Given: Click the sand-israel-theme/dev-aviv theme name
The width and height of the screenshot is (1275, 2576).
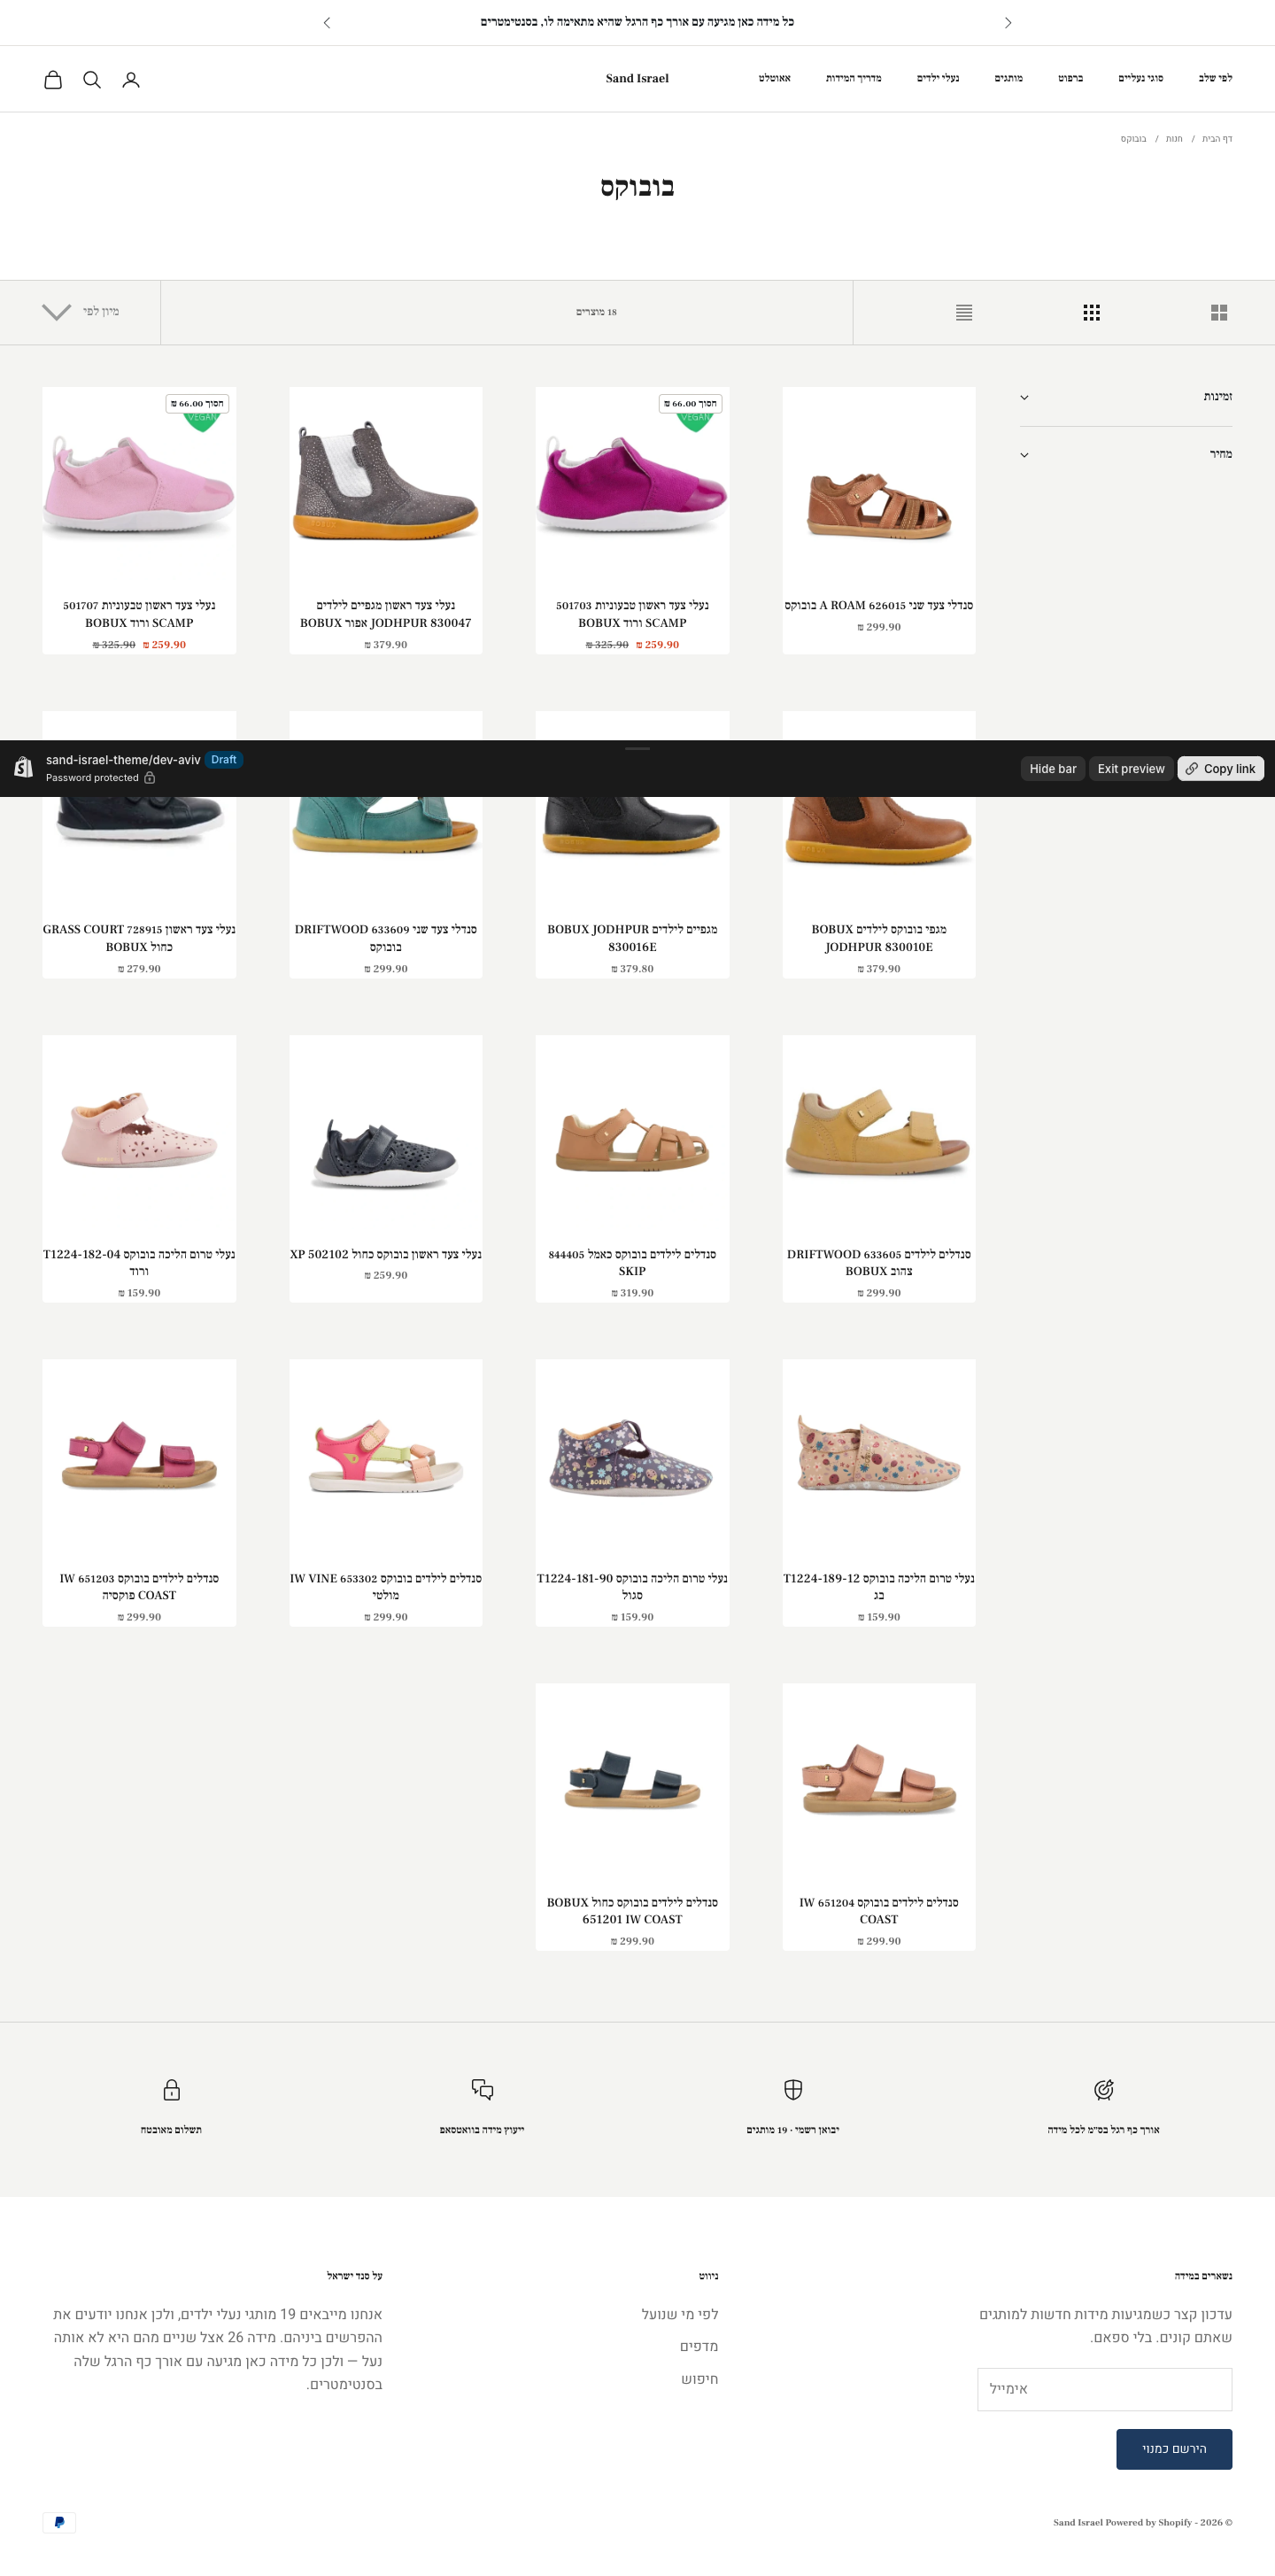Looking at the screenshot, I should (123, 760).
